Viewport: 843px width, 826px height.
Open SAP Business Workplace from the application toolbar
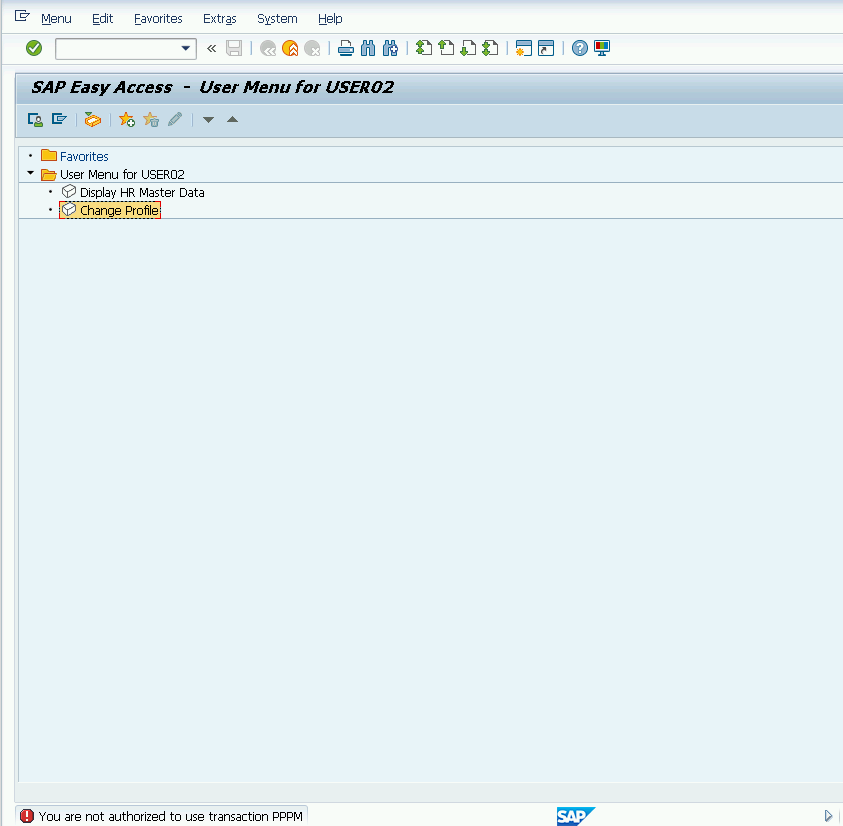92,119
